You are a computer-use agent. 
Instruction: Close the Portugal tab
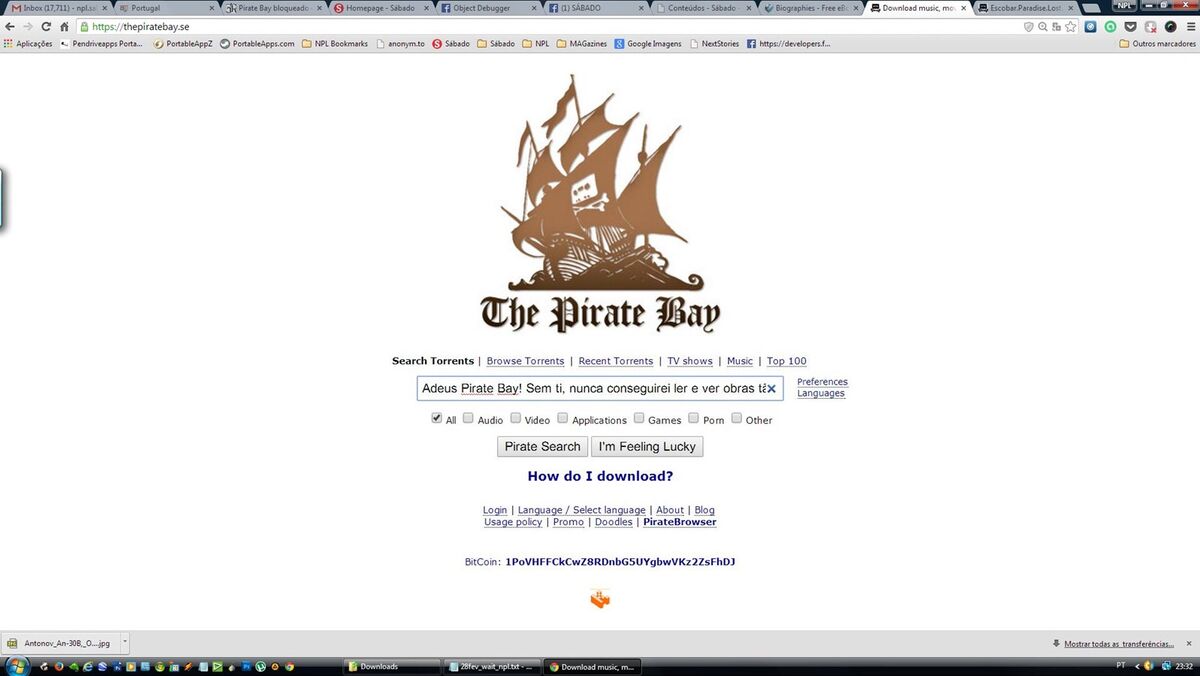(x=211, y=8)
